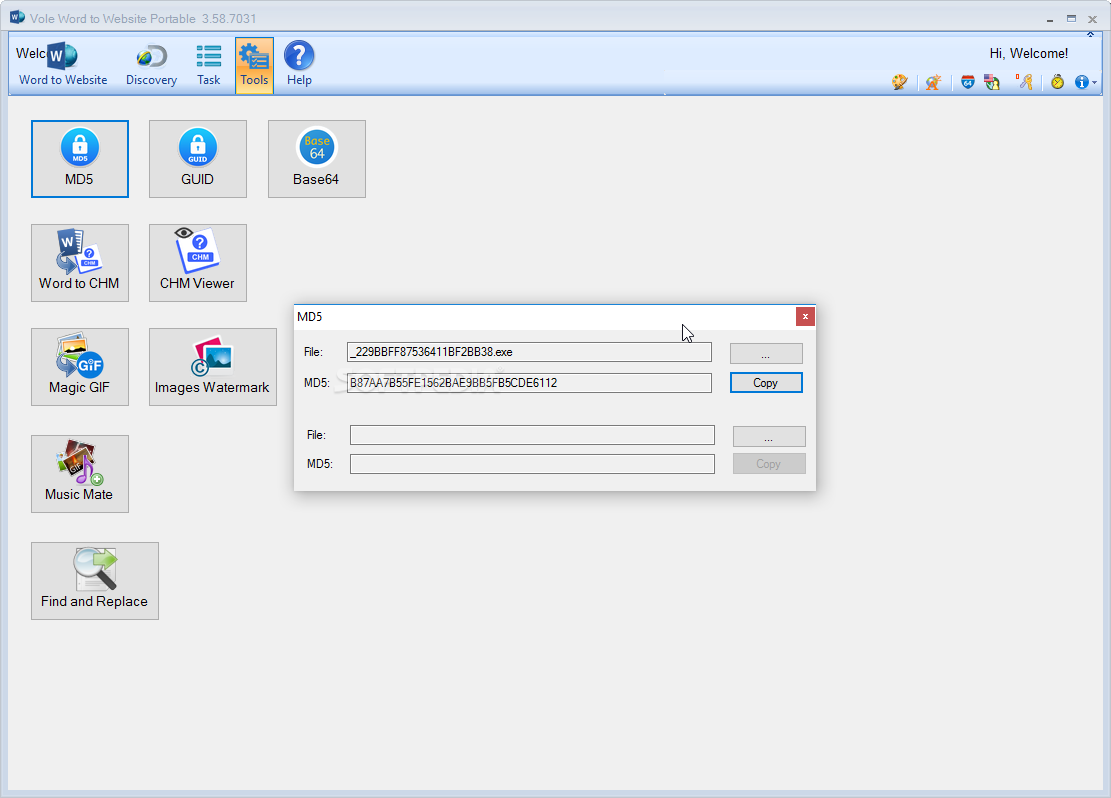Close the main application window
The image size is (1111, 798).
click(1093, 19)
